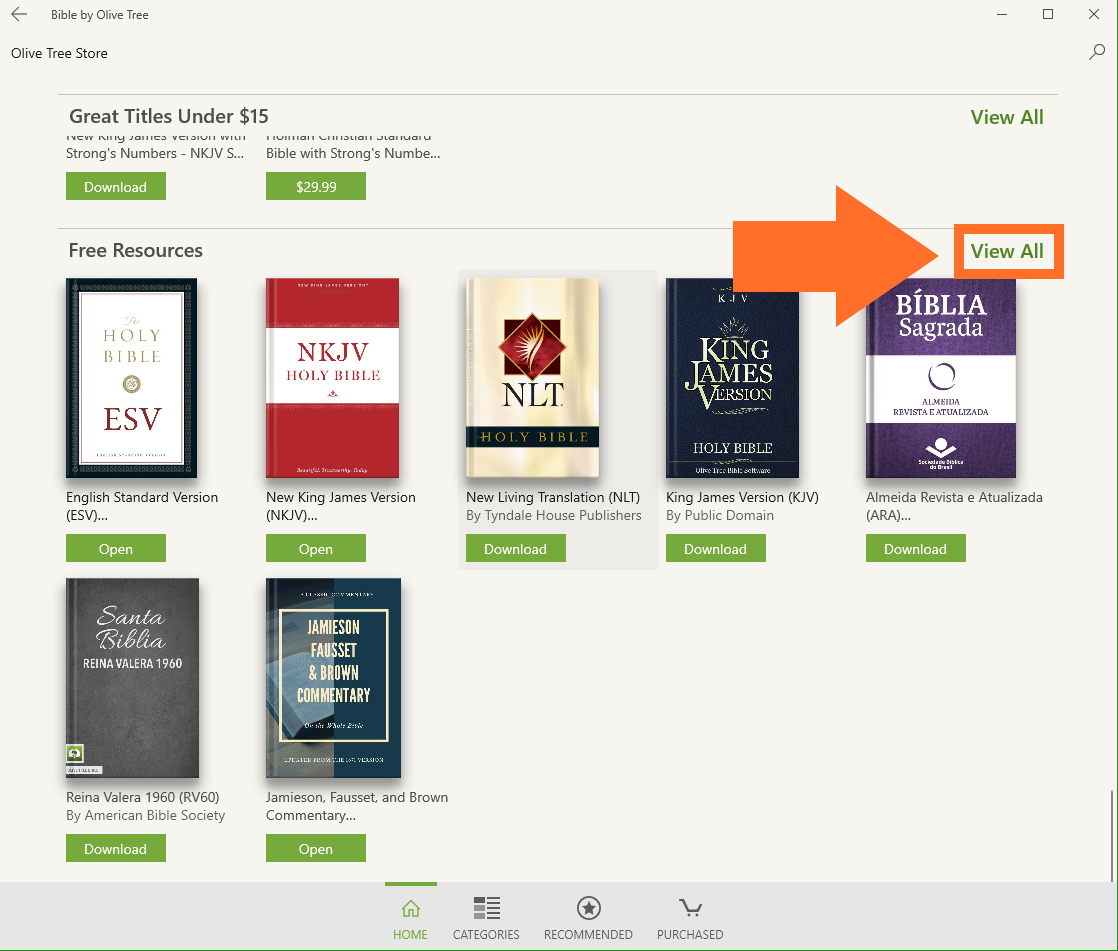Open the New King James Version
1118x951 pixels.
click(x=316, y=549)
